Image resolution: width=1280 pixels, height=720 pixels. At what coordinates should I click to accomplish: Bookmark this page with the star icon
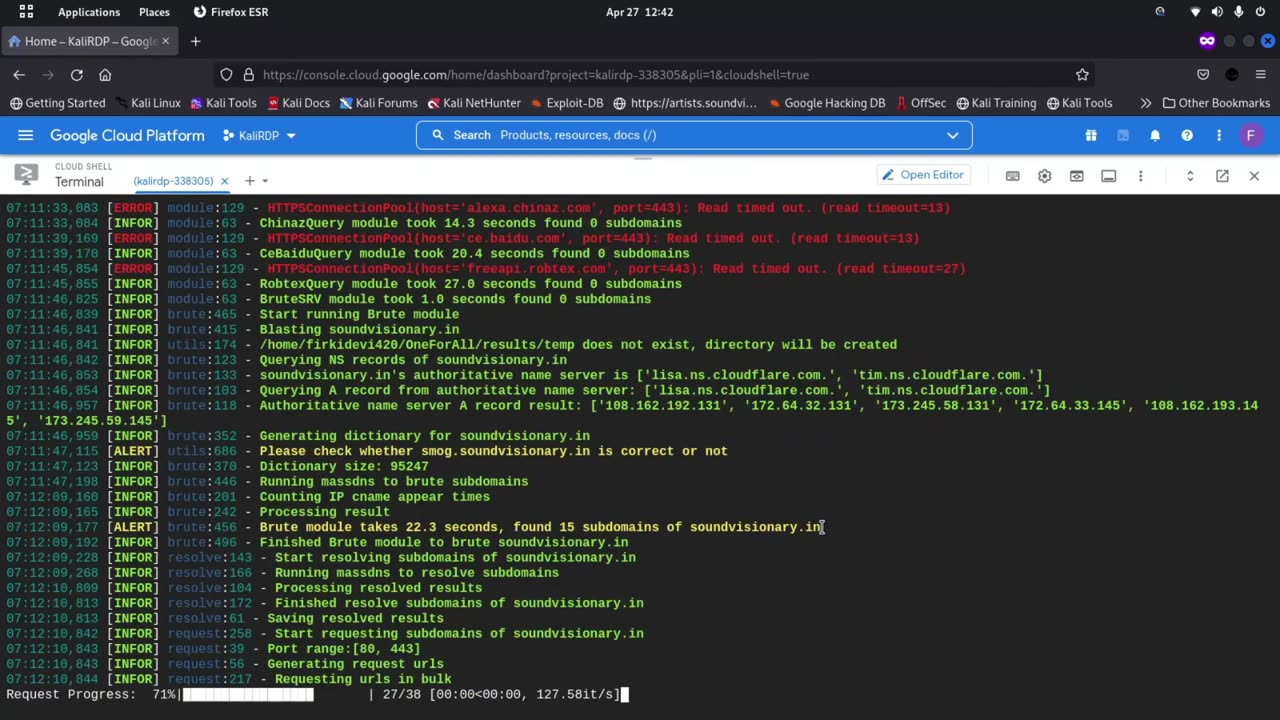1082,75
